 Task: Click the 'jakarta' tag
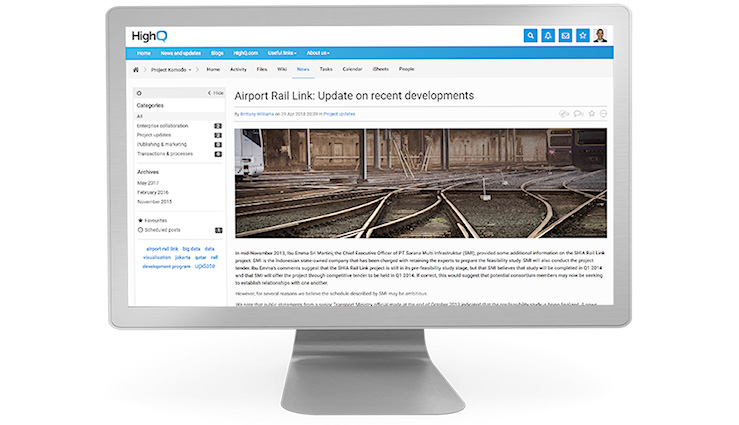182,258
